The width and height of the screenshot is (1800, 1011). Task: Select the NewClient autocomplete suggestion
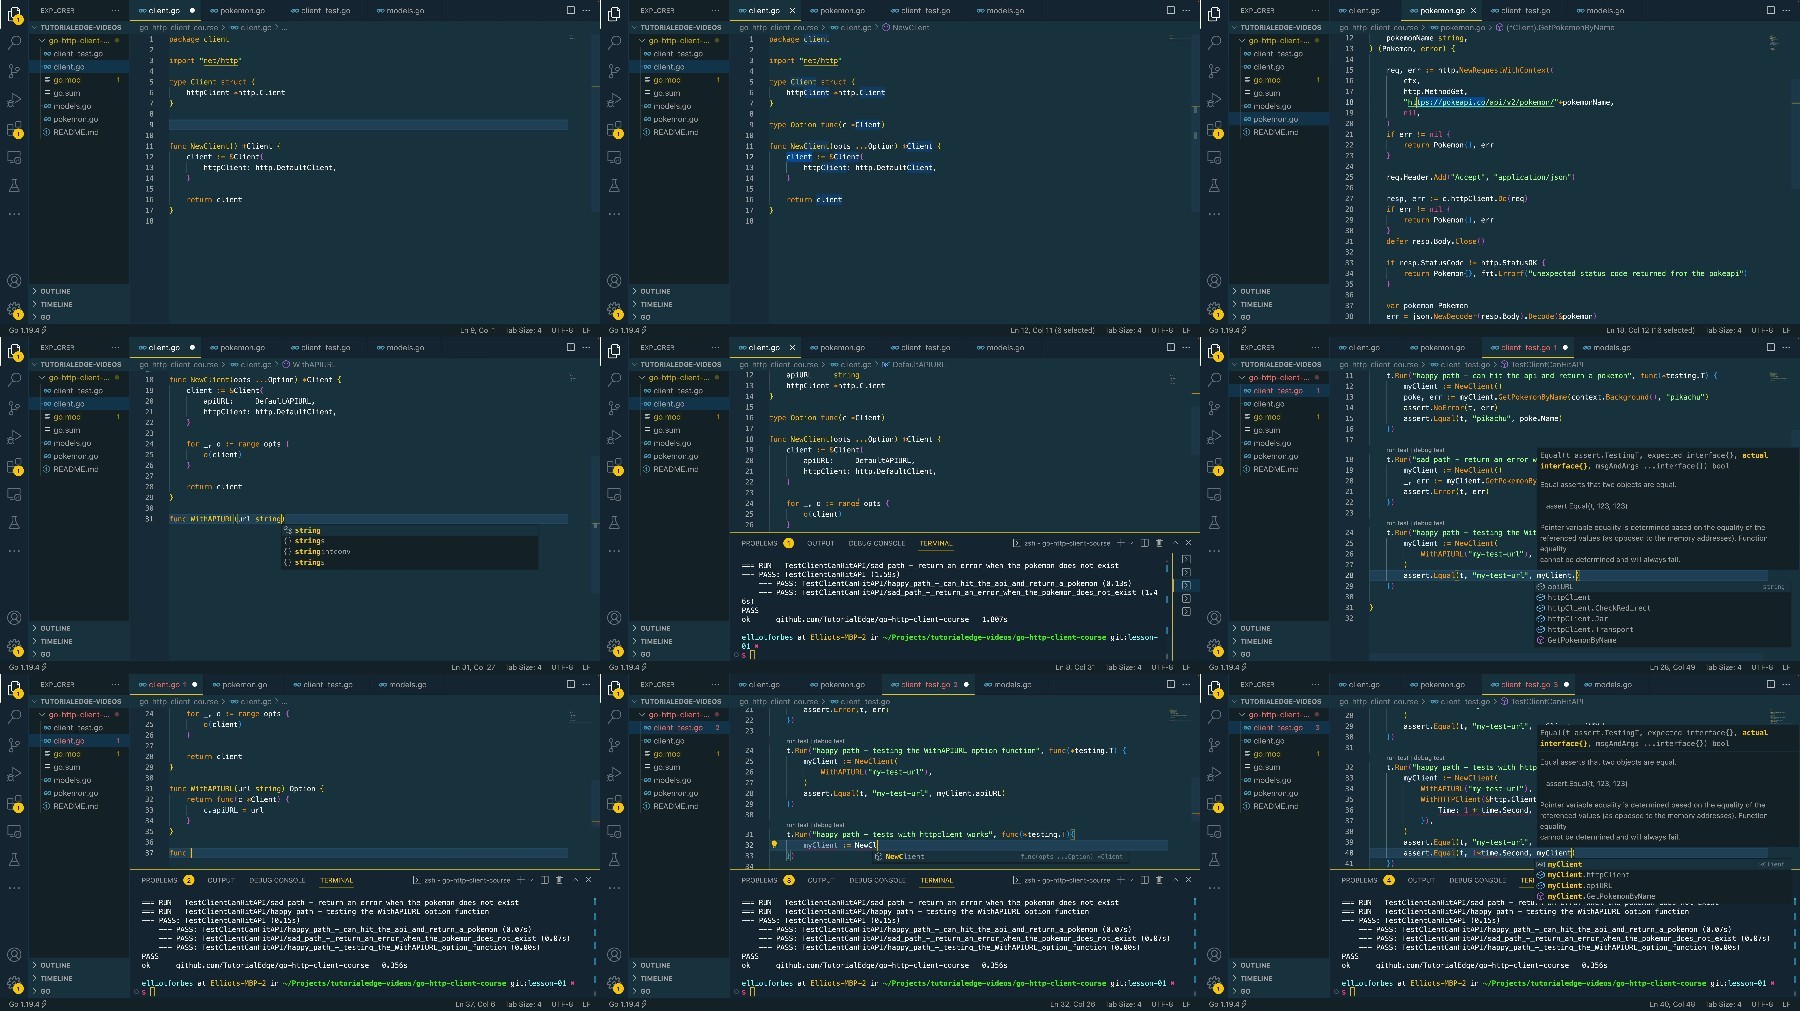(905, 856)
